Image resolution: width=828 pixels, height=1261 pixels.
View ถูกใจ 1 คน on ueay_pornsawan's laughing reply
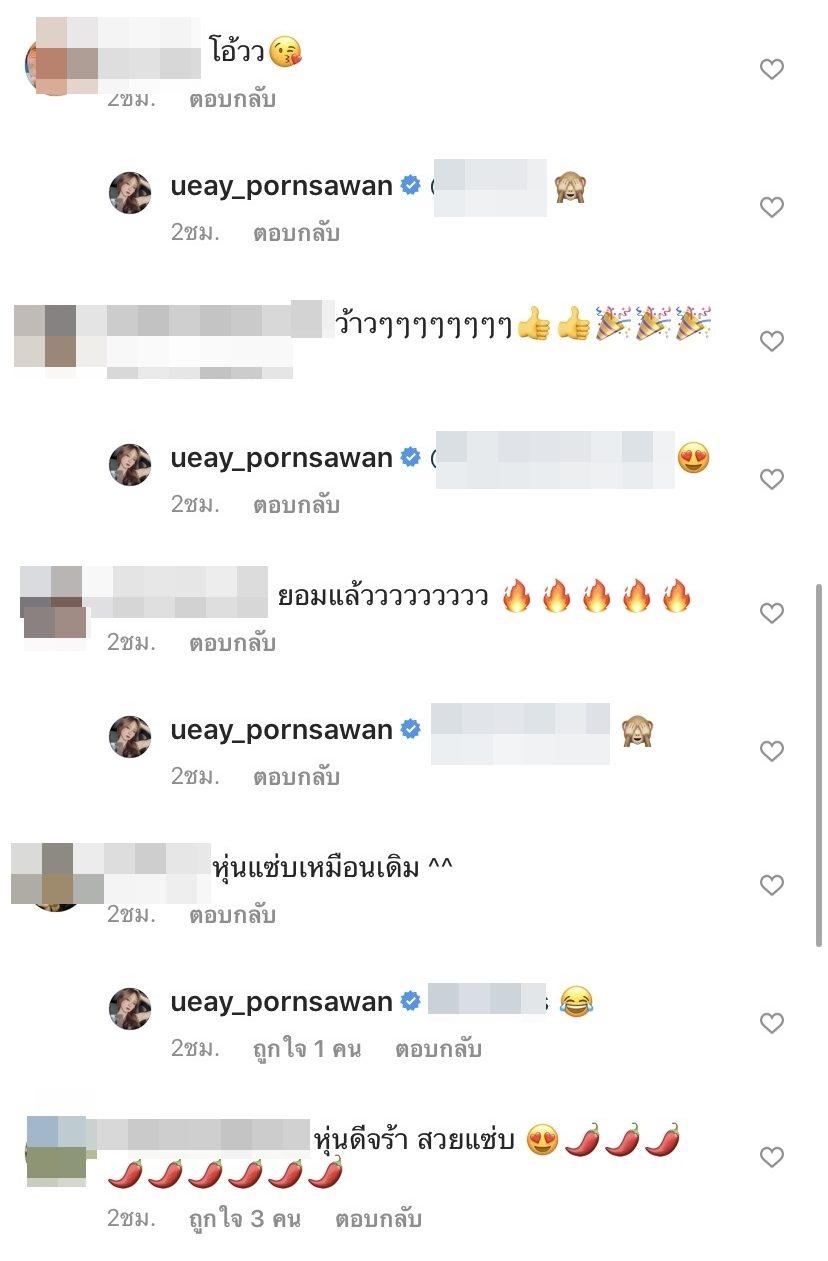(306, 1049)
